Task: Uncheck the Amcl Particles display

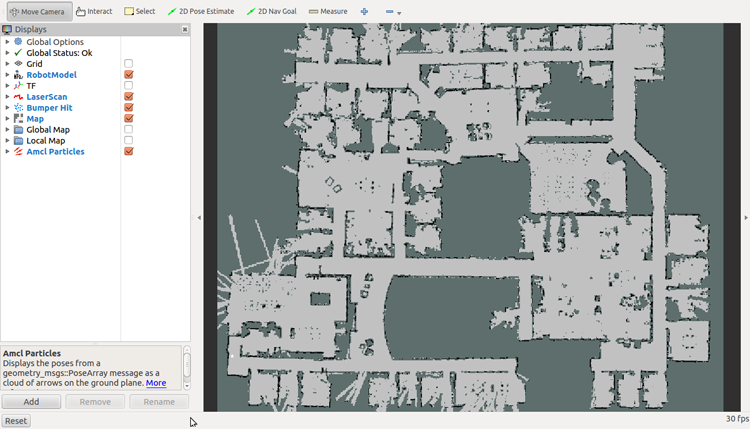Action: pos(129,152)
